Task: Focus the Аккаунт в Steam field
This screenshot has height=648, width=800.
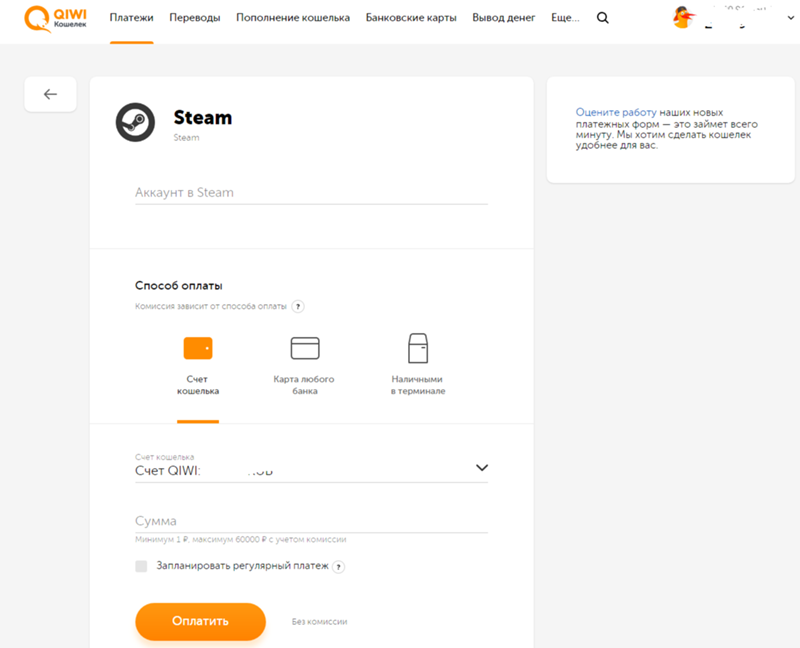Action: (311, 193)
